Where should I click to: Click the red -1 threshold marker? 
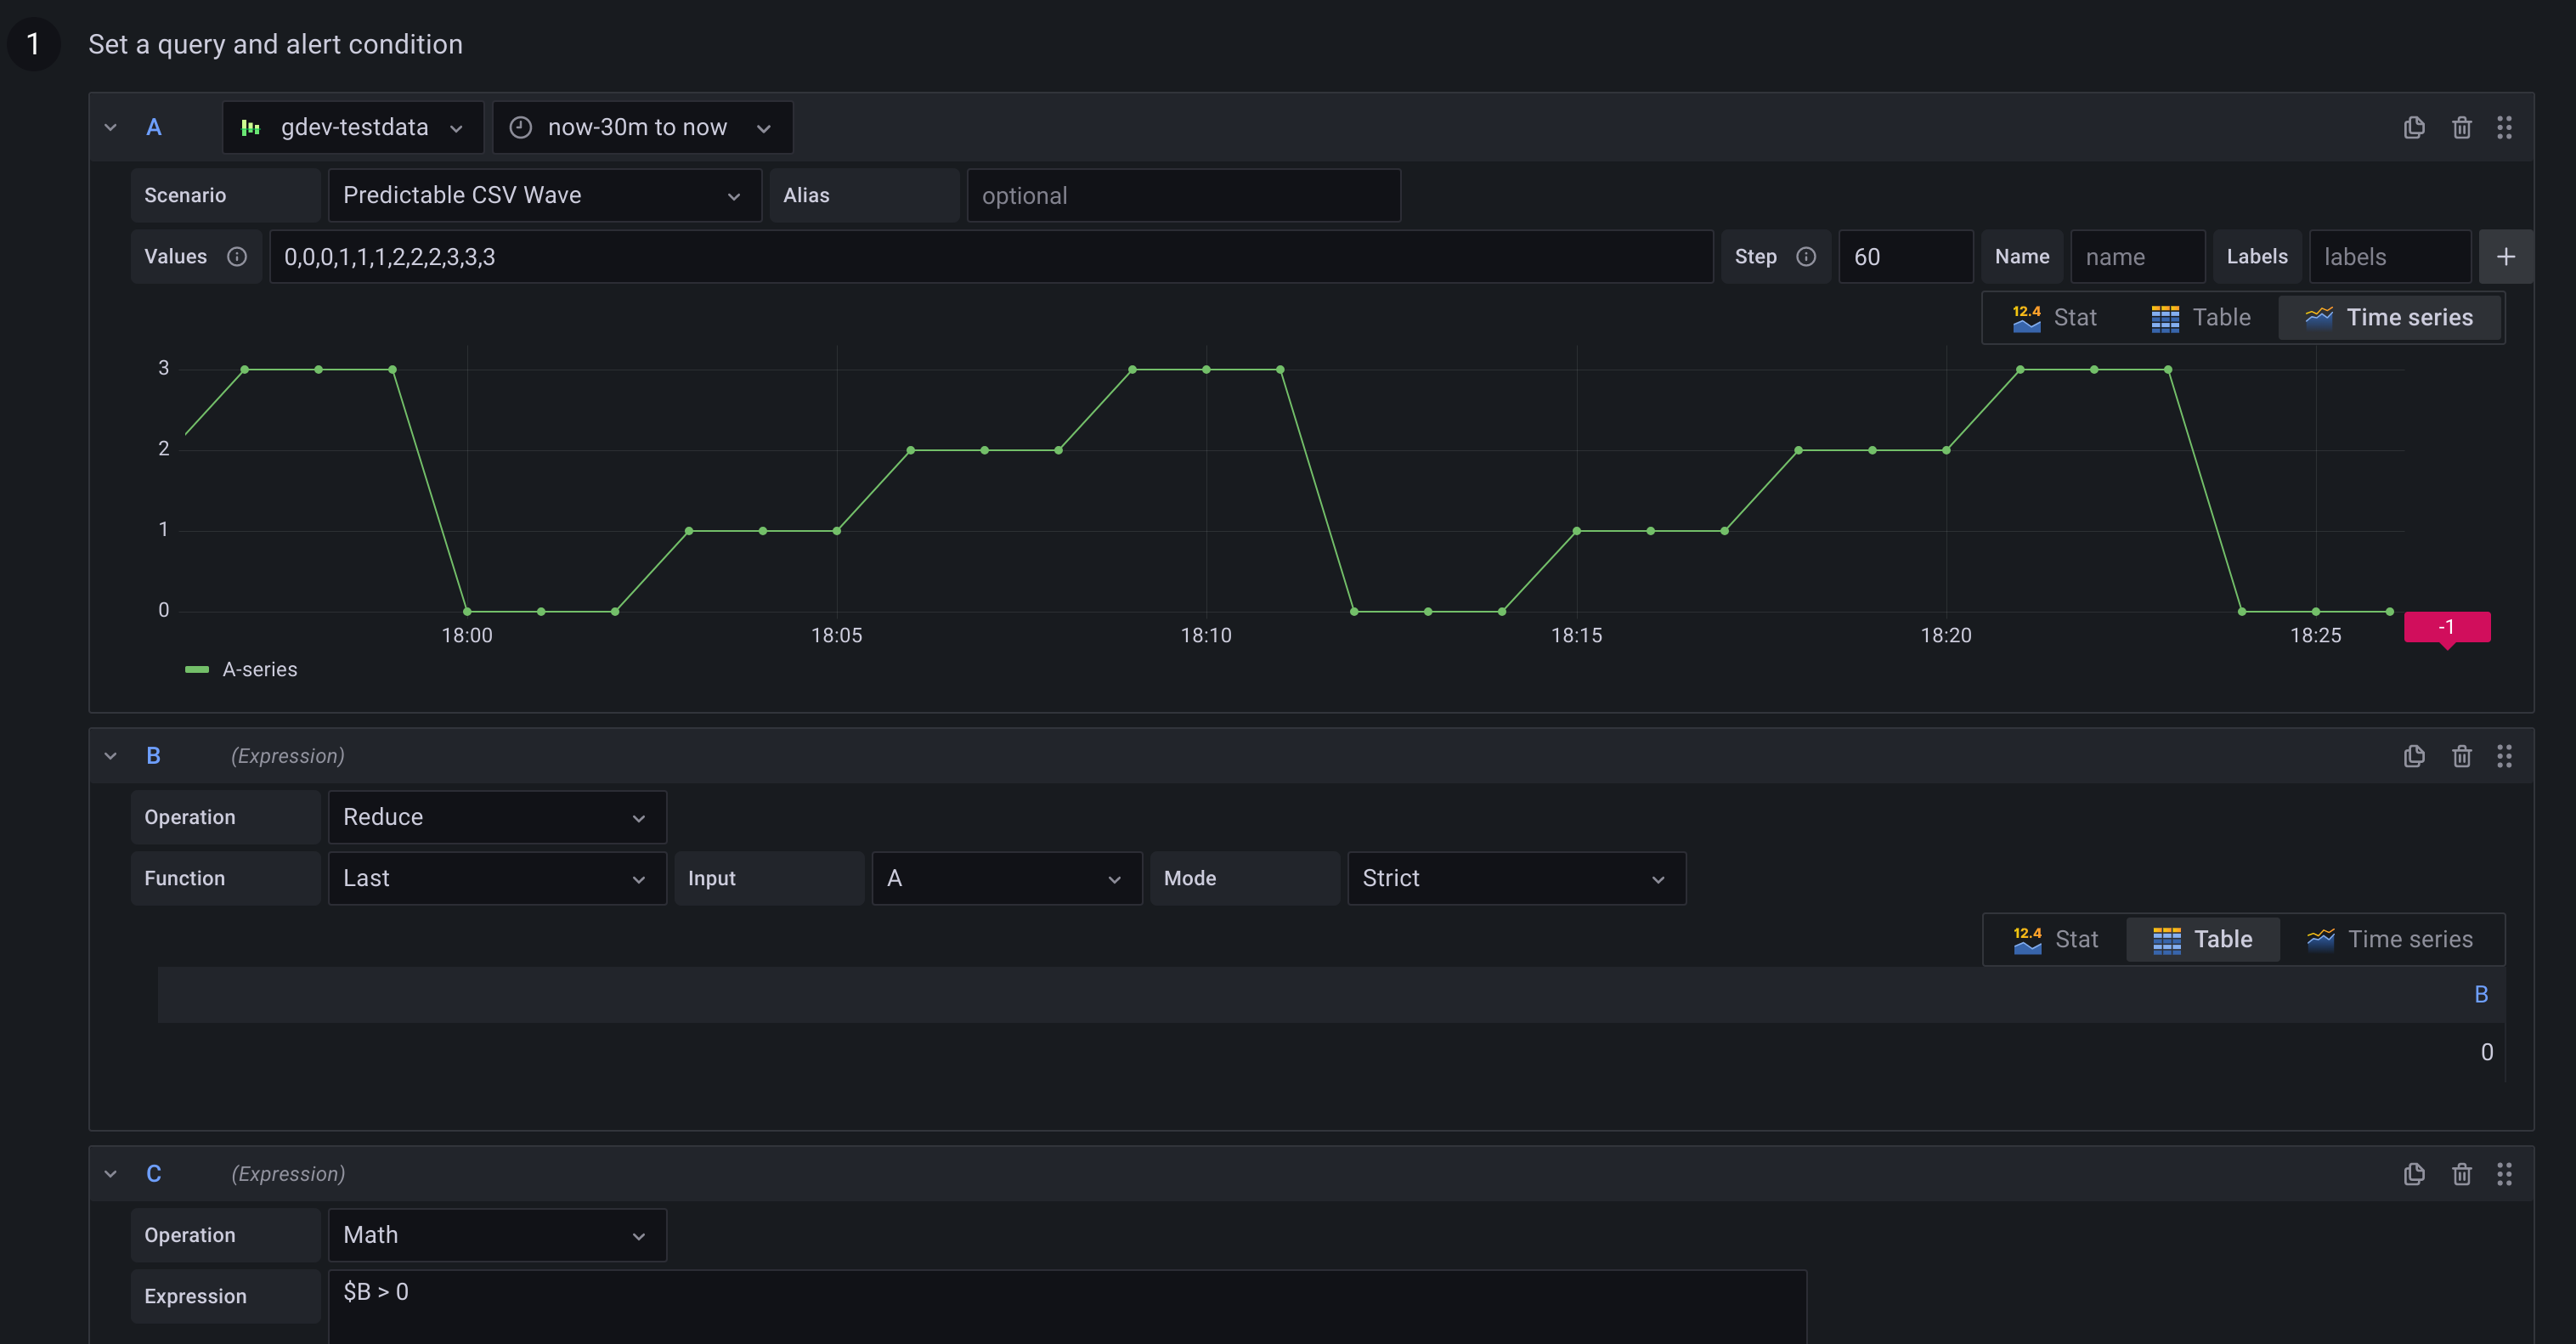tap(2447, 628)
